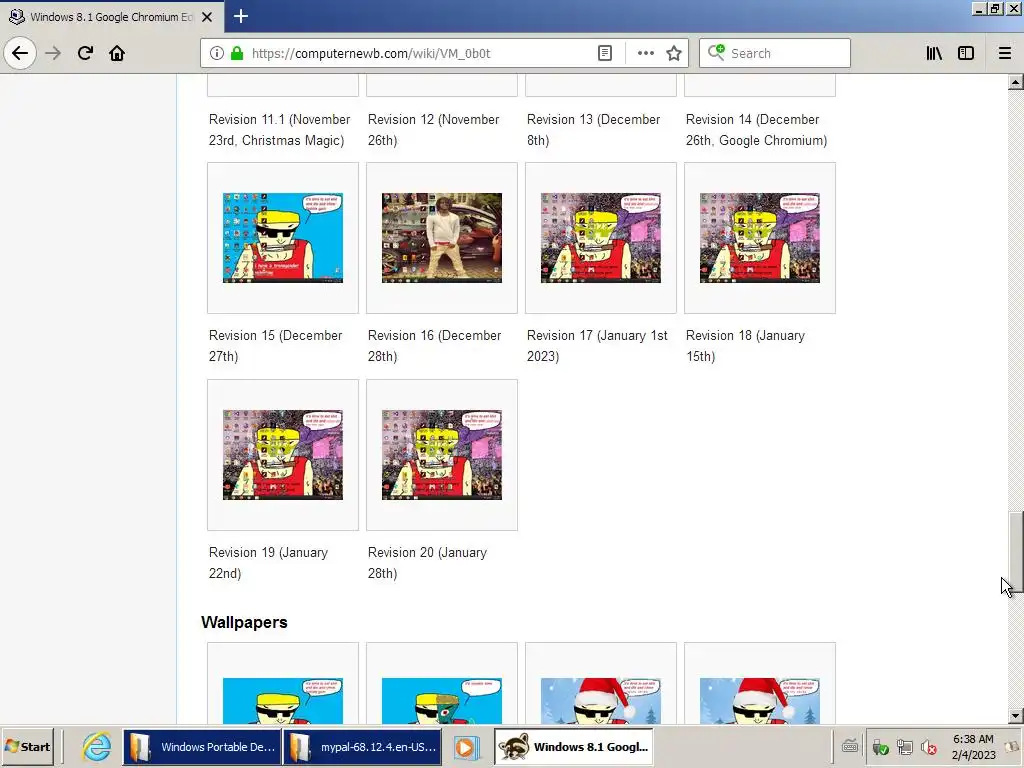Switch to the Windows Portable De... taskbar window
The width and height of the screenshot is (1024, 768).
(x=202, y=746)
